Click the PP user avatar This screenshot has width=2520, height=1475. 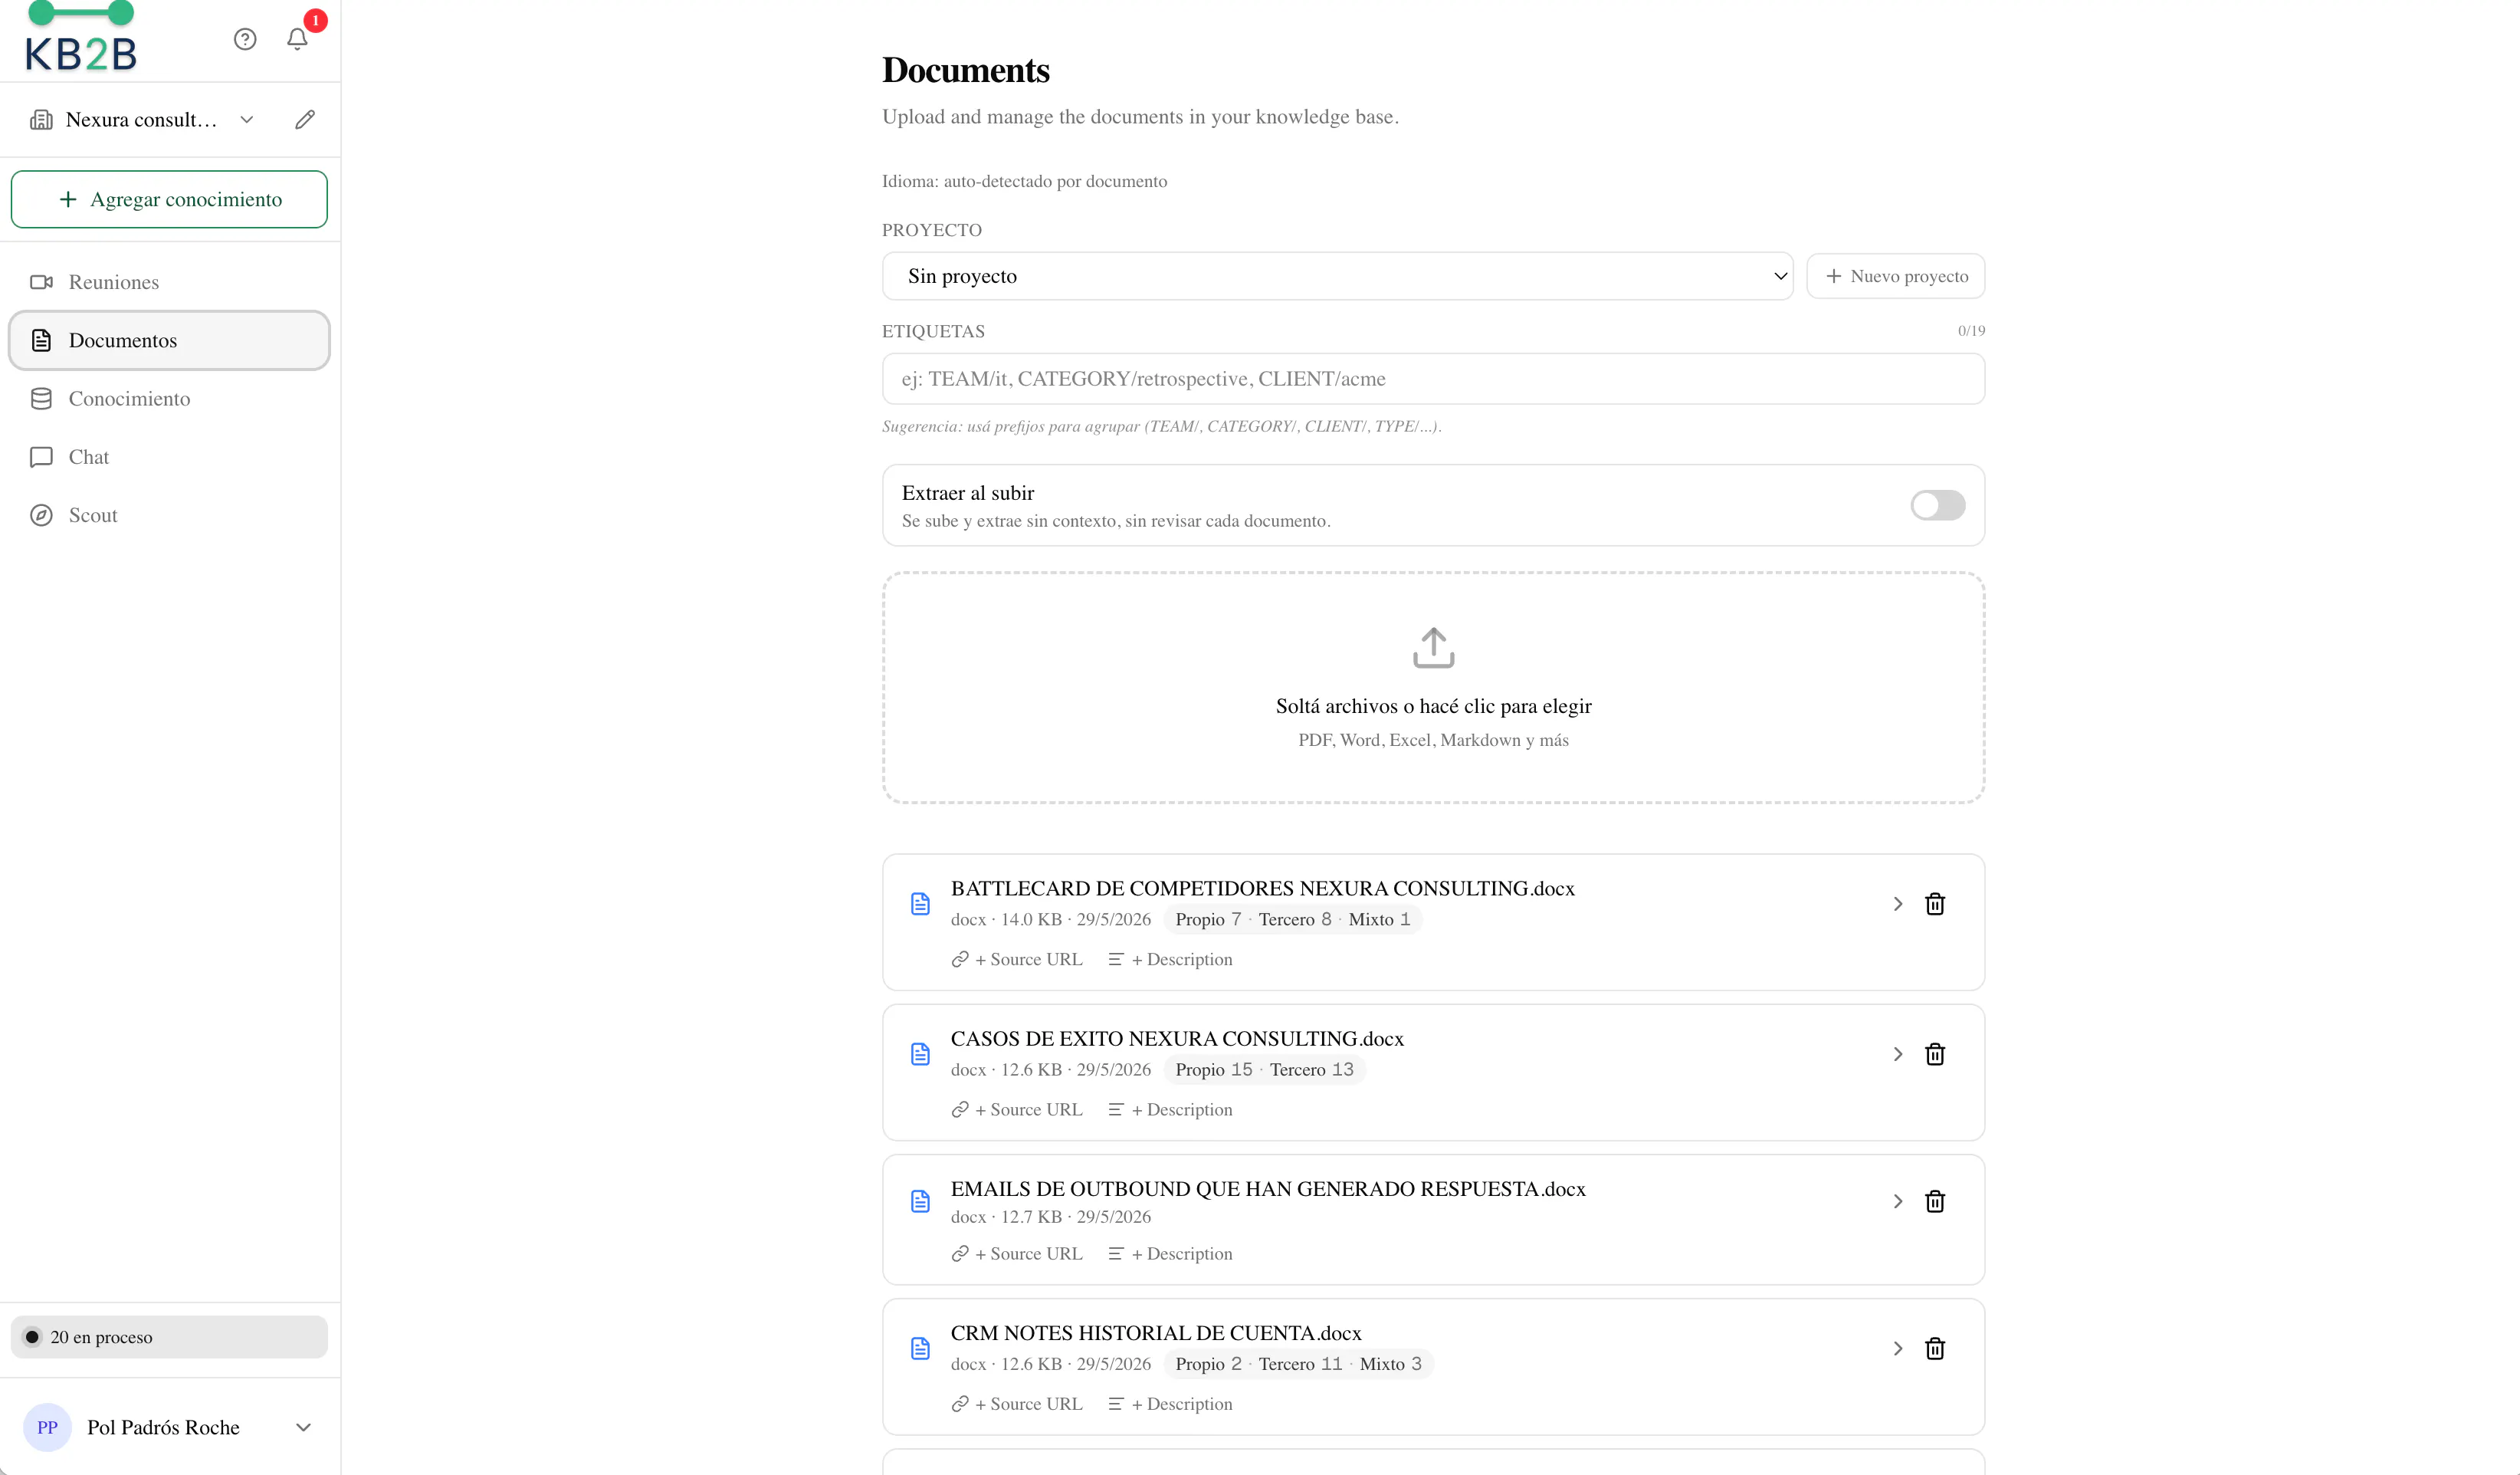click(47, 1427)
